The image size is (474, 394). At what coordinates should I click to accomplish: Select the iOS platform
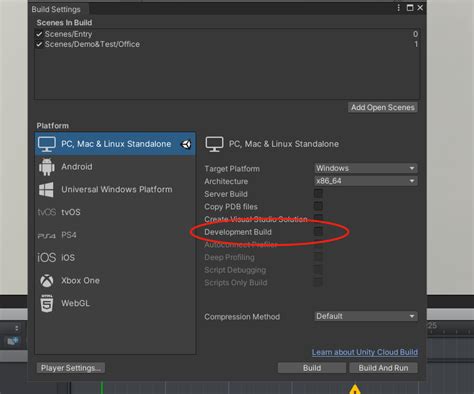(115, 257)
